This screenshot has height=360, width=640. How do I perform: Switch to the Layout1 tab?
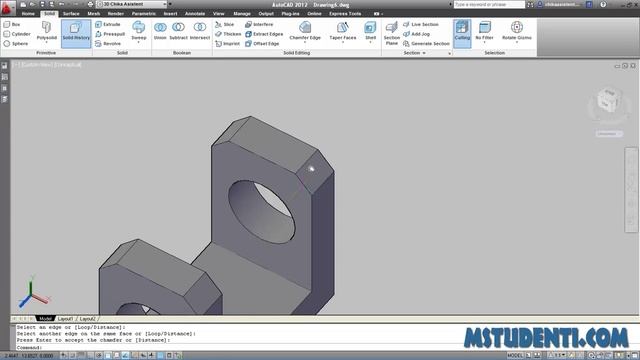(65, 319)
